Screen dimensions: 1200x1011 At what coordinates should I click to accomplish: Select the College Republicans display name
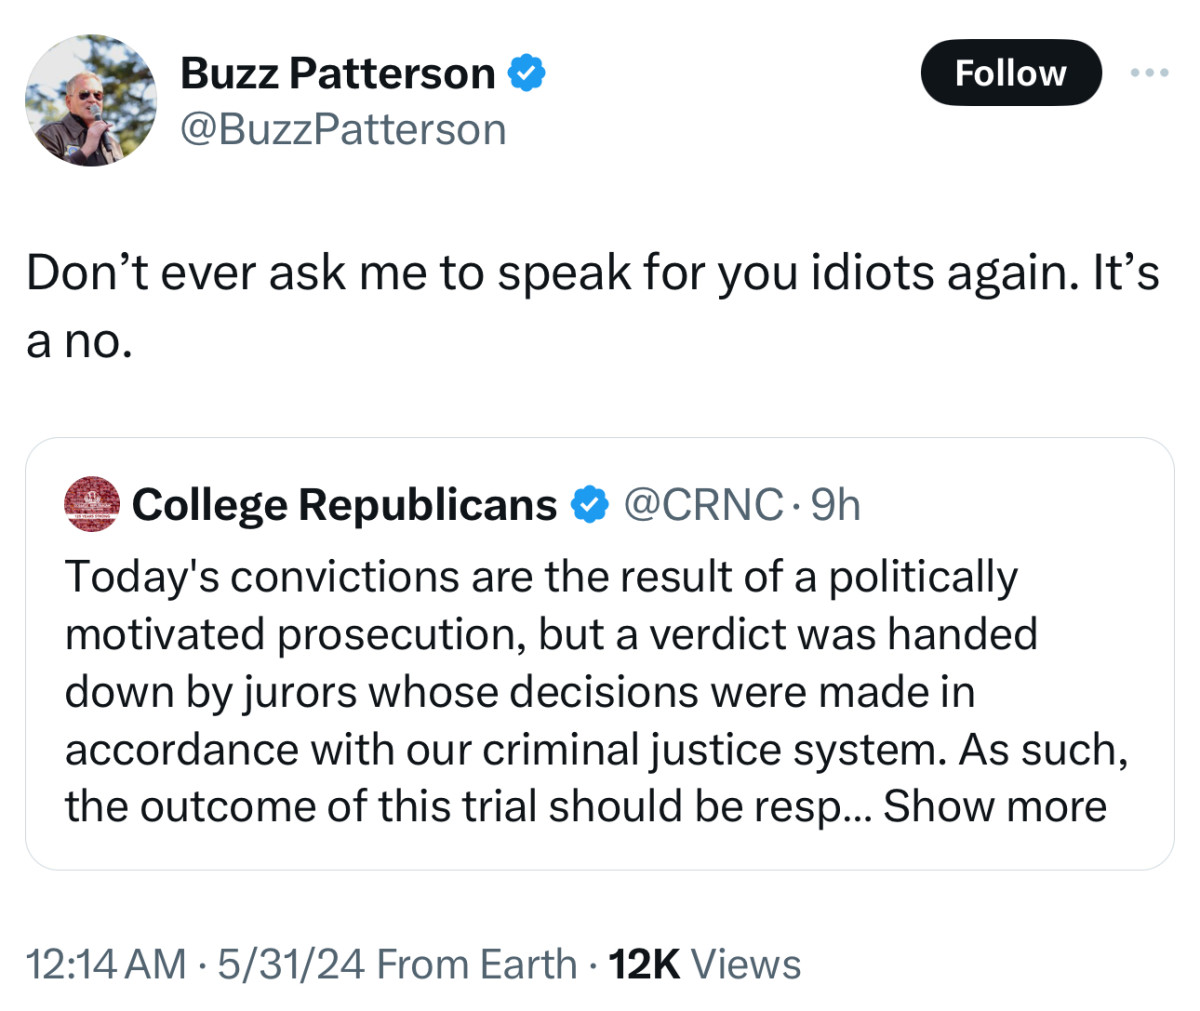[345, 504]
